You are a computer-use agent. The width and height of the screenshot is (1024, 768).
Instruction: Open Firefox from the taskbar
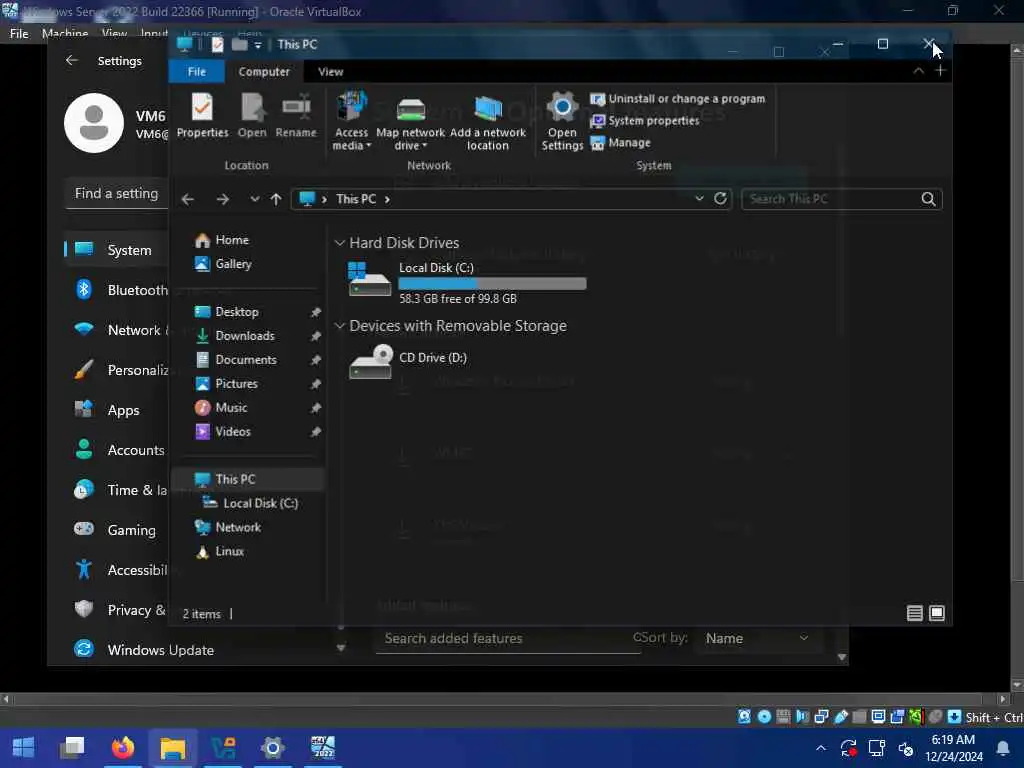[x=122, y=748]
